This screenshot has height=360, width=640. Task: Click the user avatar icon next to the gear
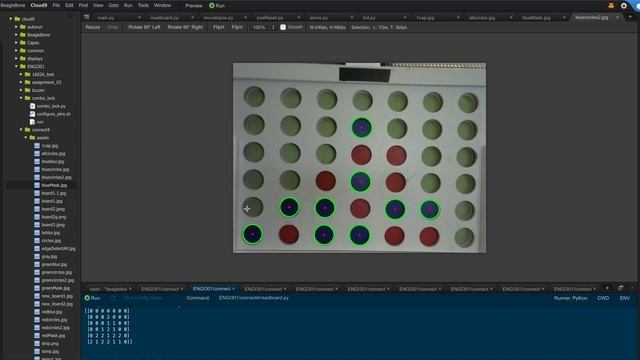click(x=611, y=6)
